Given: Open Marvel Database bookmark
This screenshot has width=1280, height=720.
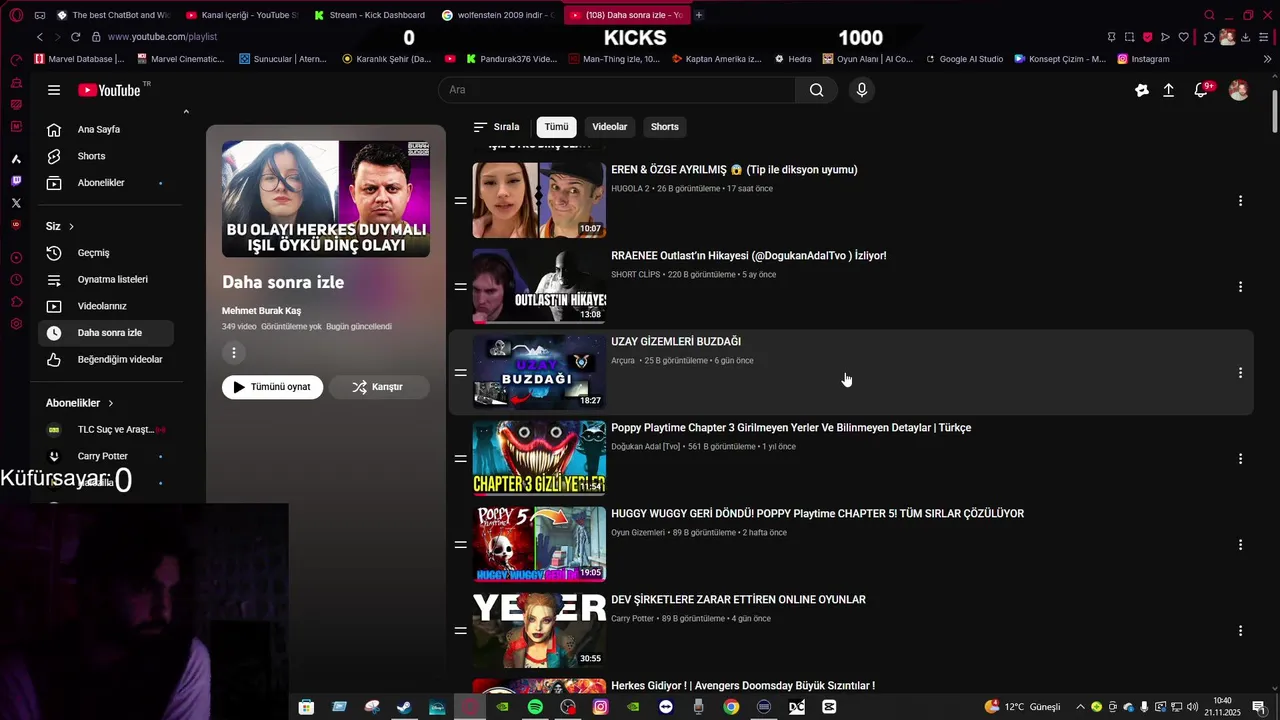Looking at the screenshot, I should (79, 59).
